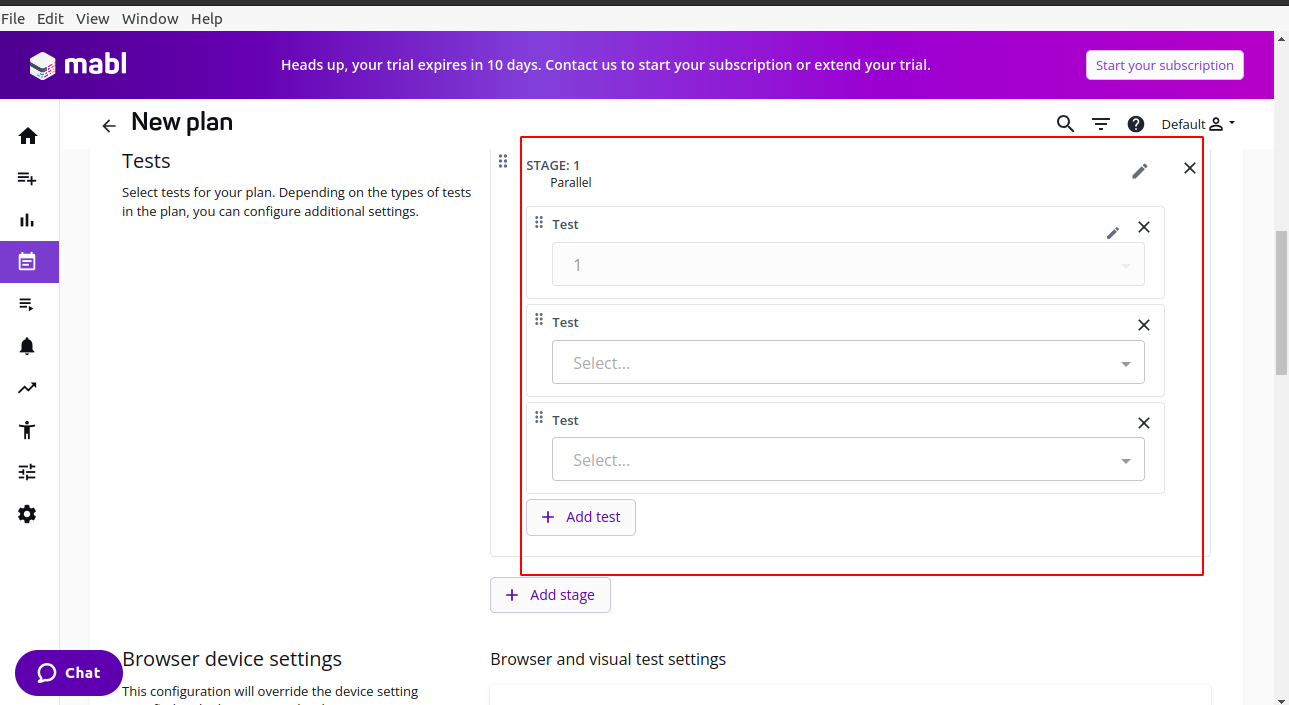Screen dimensions: 1289x705
Task: Open the Window menu
Action: pyautogui.click(x=150, y=19)
